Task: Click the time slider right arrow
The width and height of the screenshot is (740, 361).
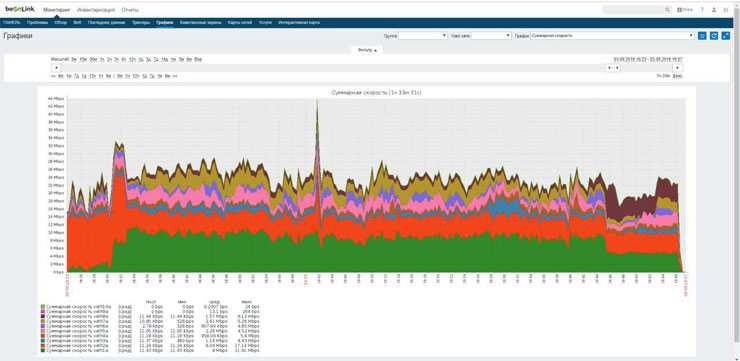Action: coord(678,68)
